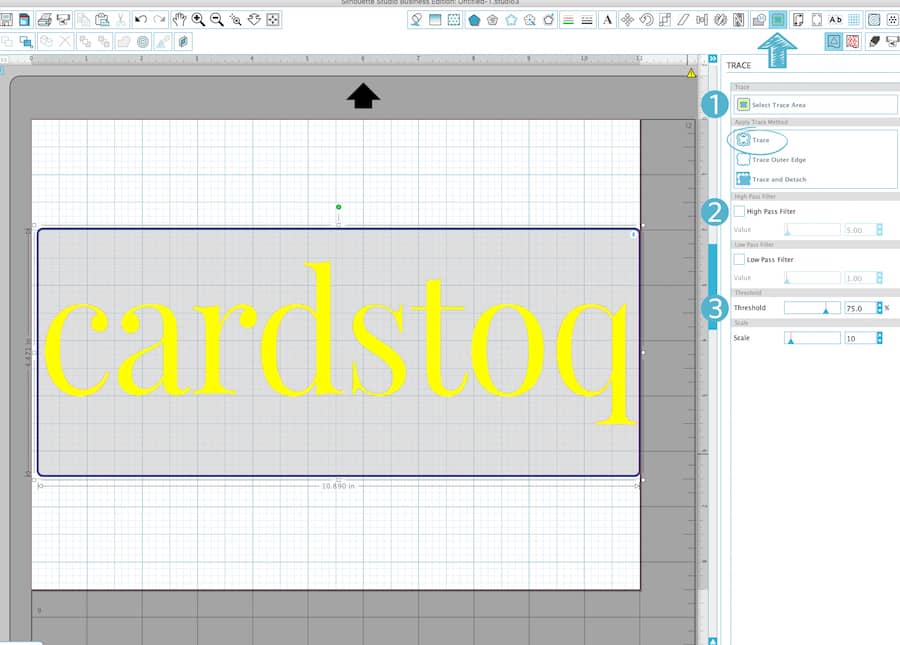Open the highlighted Trace panel icon
The image size is (900, 645).
click(778, 20)
